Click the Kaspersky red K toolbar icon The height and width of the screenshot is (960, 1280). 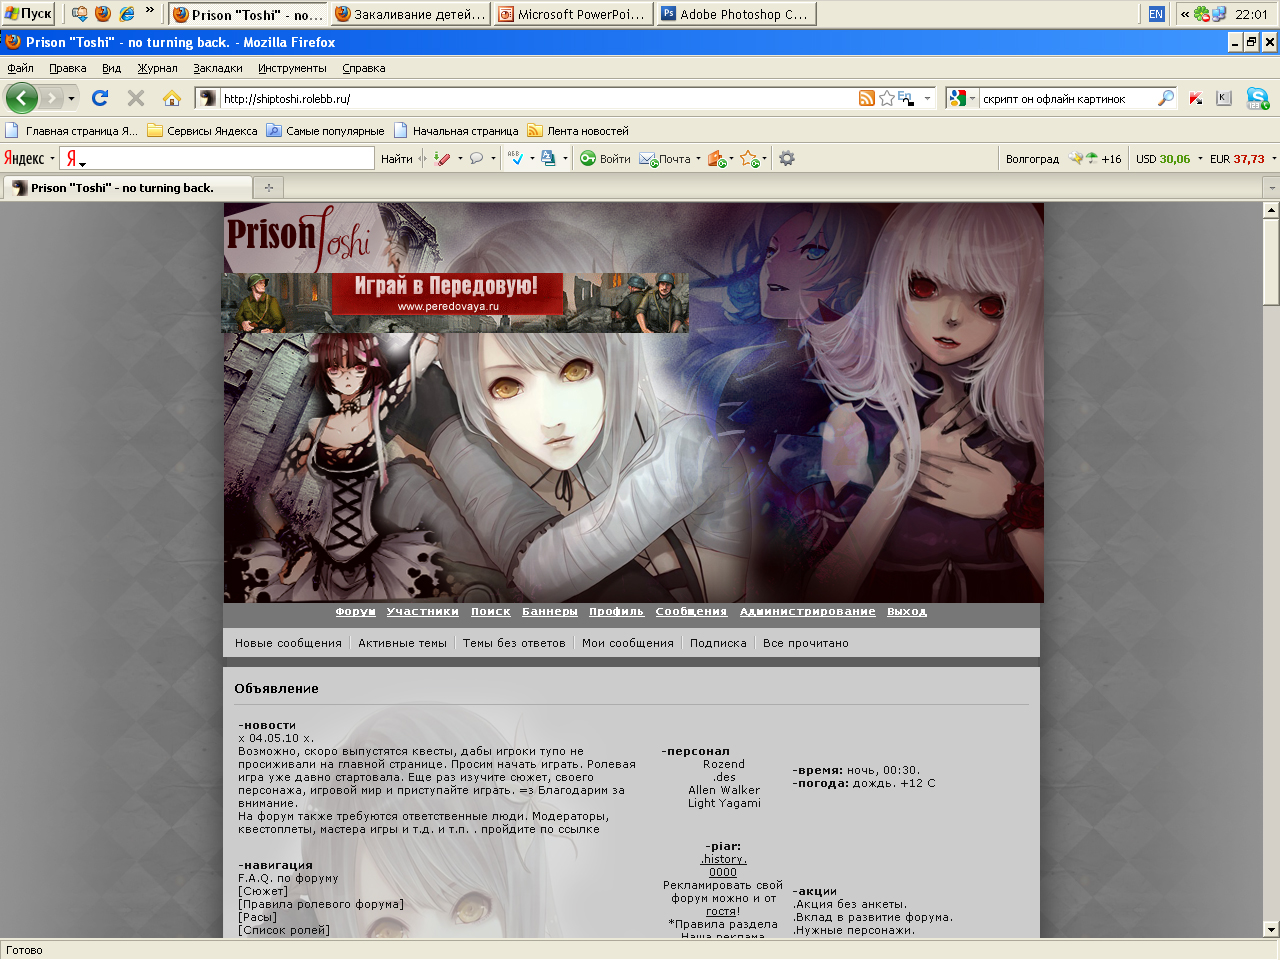[1196, 98]
